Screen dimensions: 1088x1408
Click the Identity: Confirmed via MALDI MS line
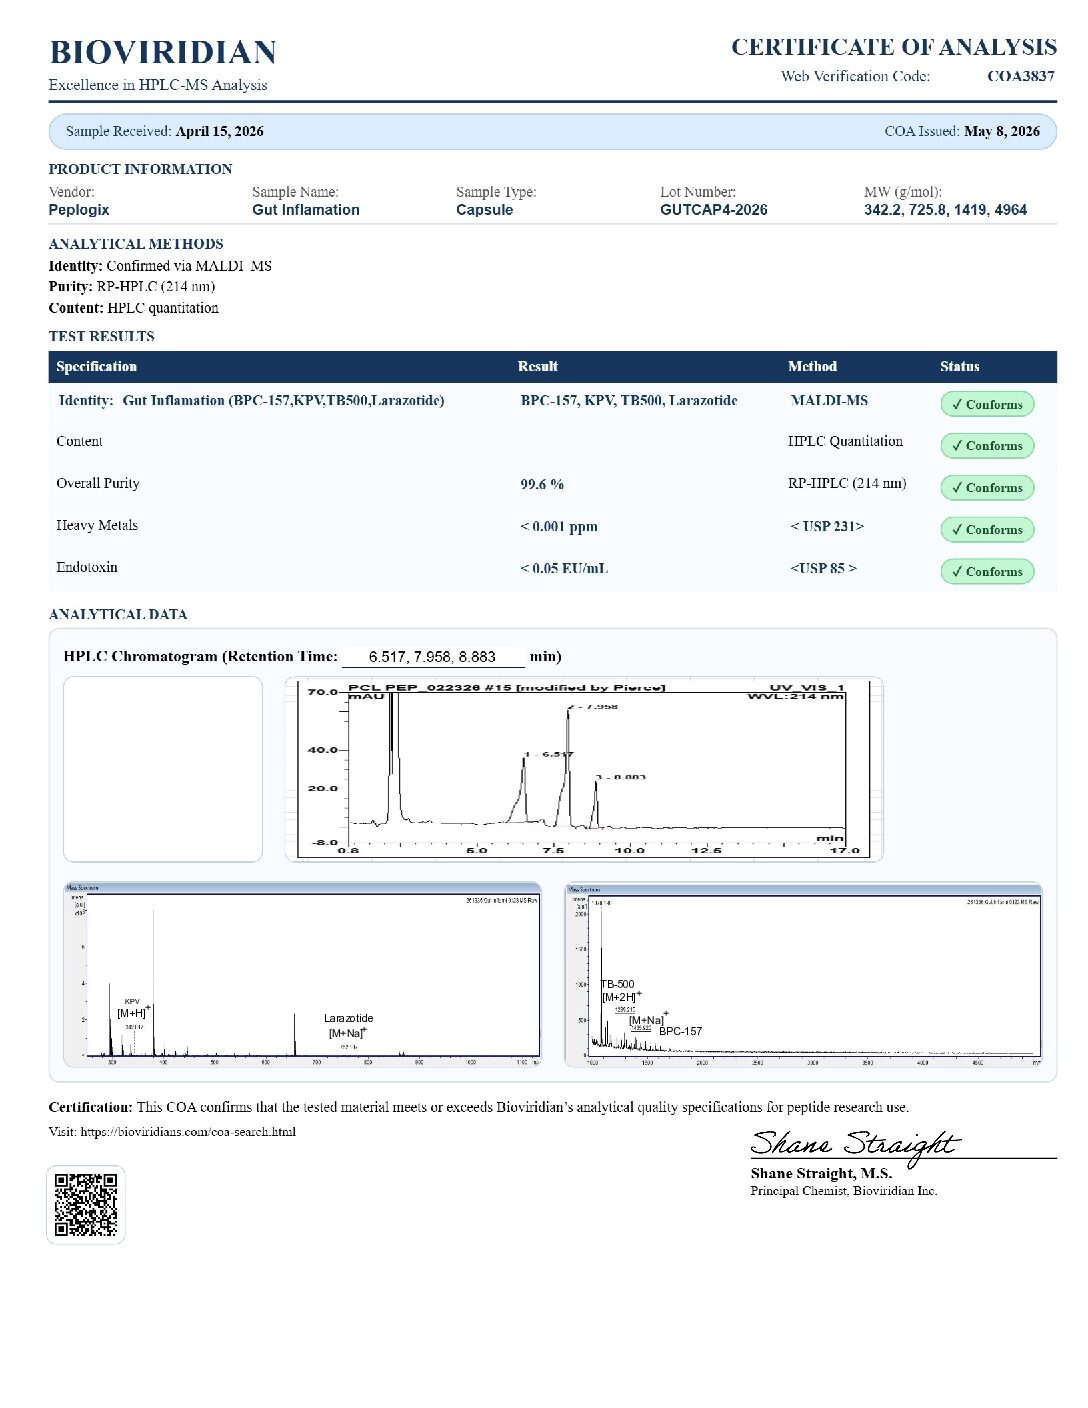point(160,266)
